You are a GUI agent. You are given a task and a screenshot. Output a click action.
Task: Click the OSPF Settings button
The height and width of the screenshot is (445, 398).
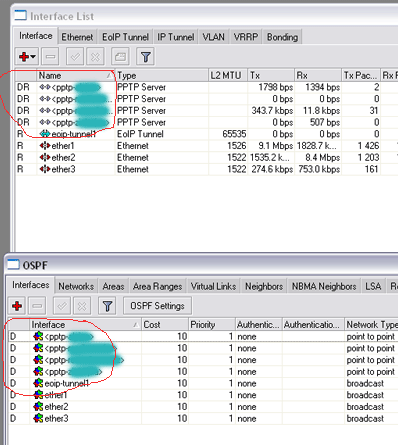point(157,306)
